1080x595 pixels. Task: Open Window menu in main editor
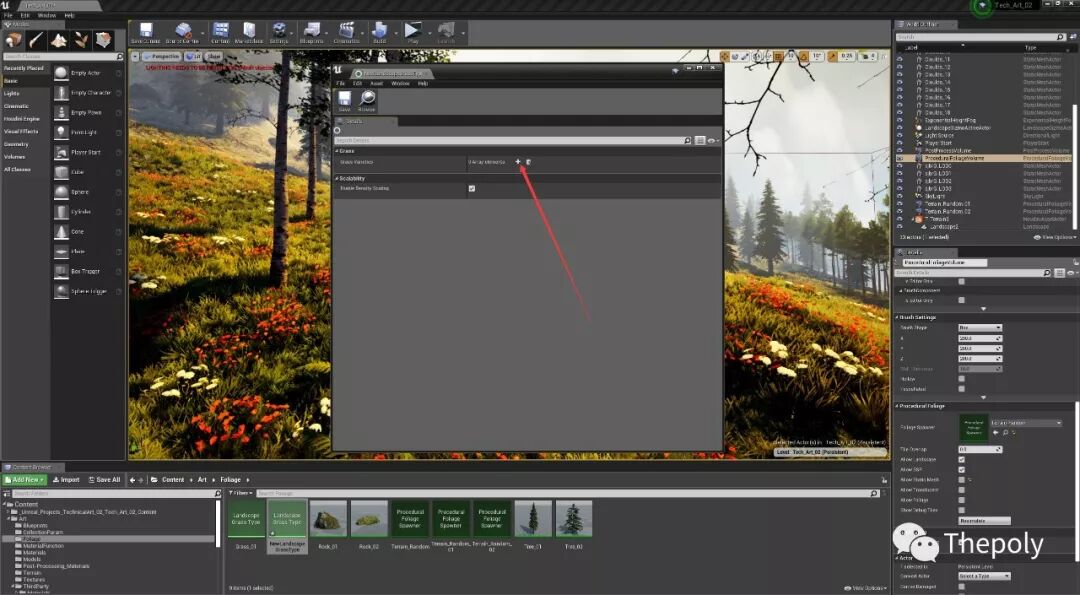pos(47,15)
